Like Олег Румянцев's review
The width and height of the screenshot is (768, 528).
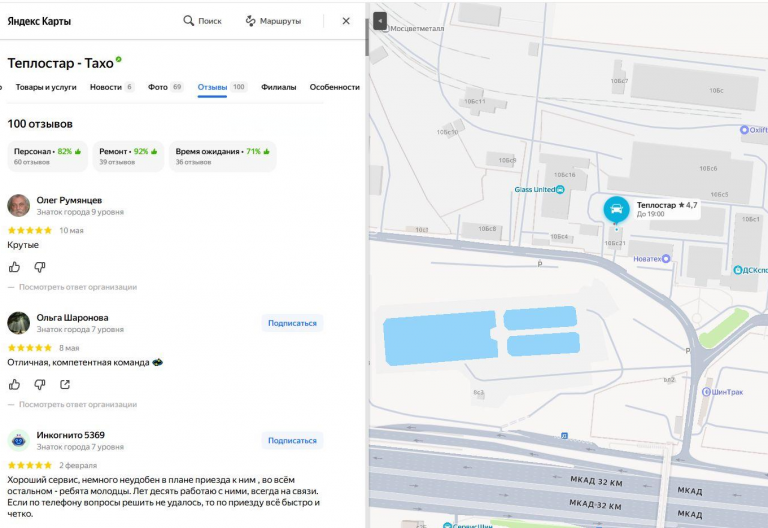[14, 267]
